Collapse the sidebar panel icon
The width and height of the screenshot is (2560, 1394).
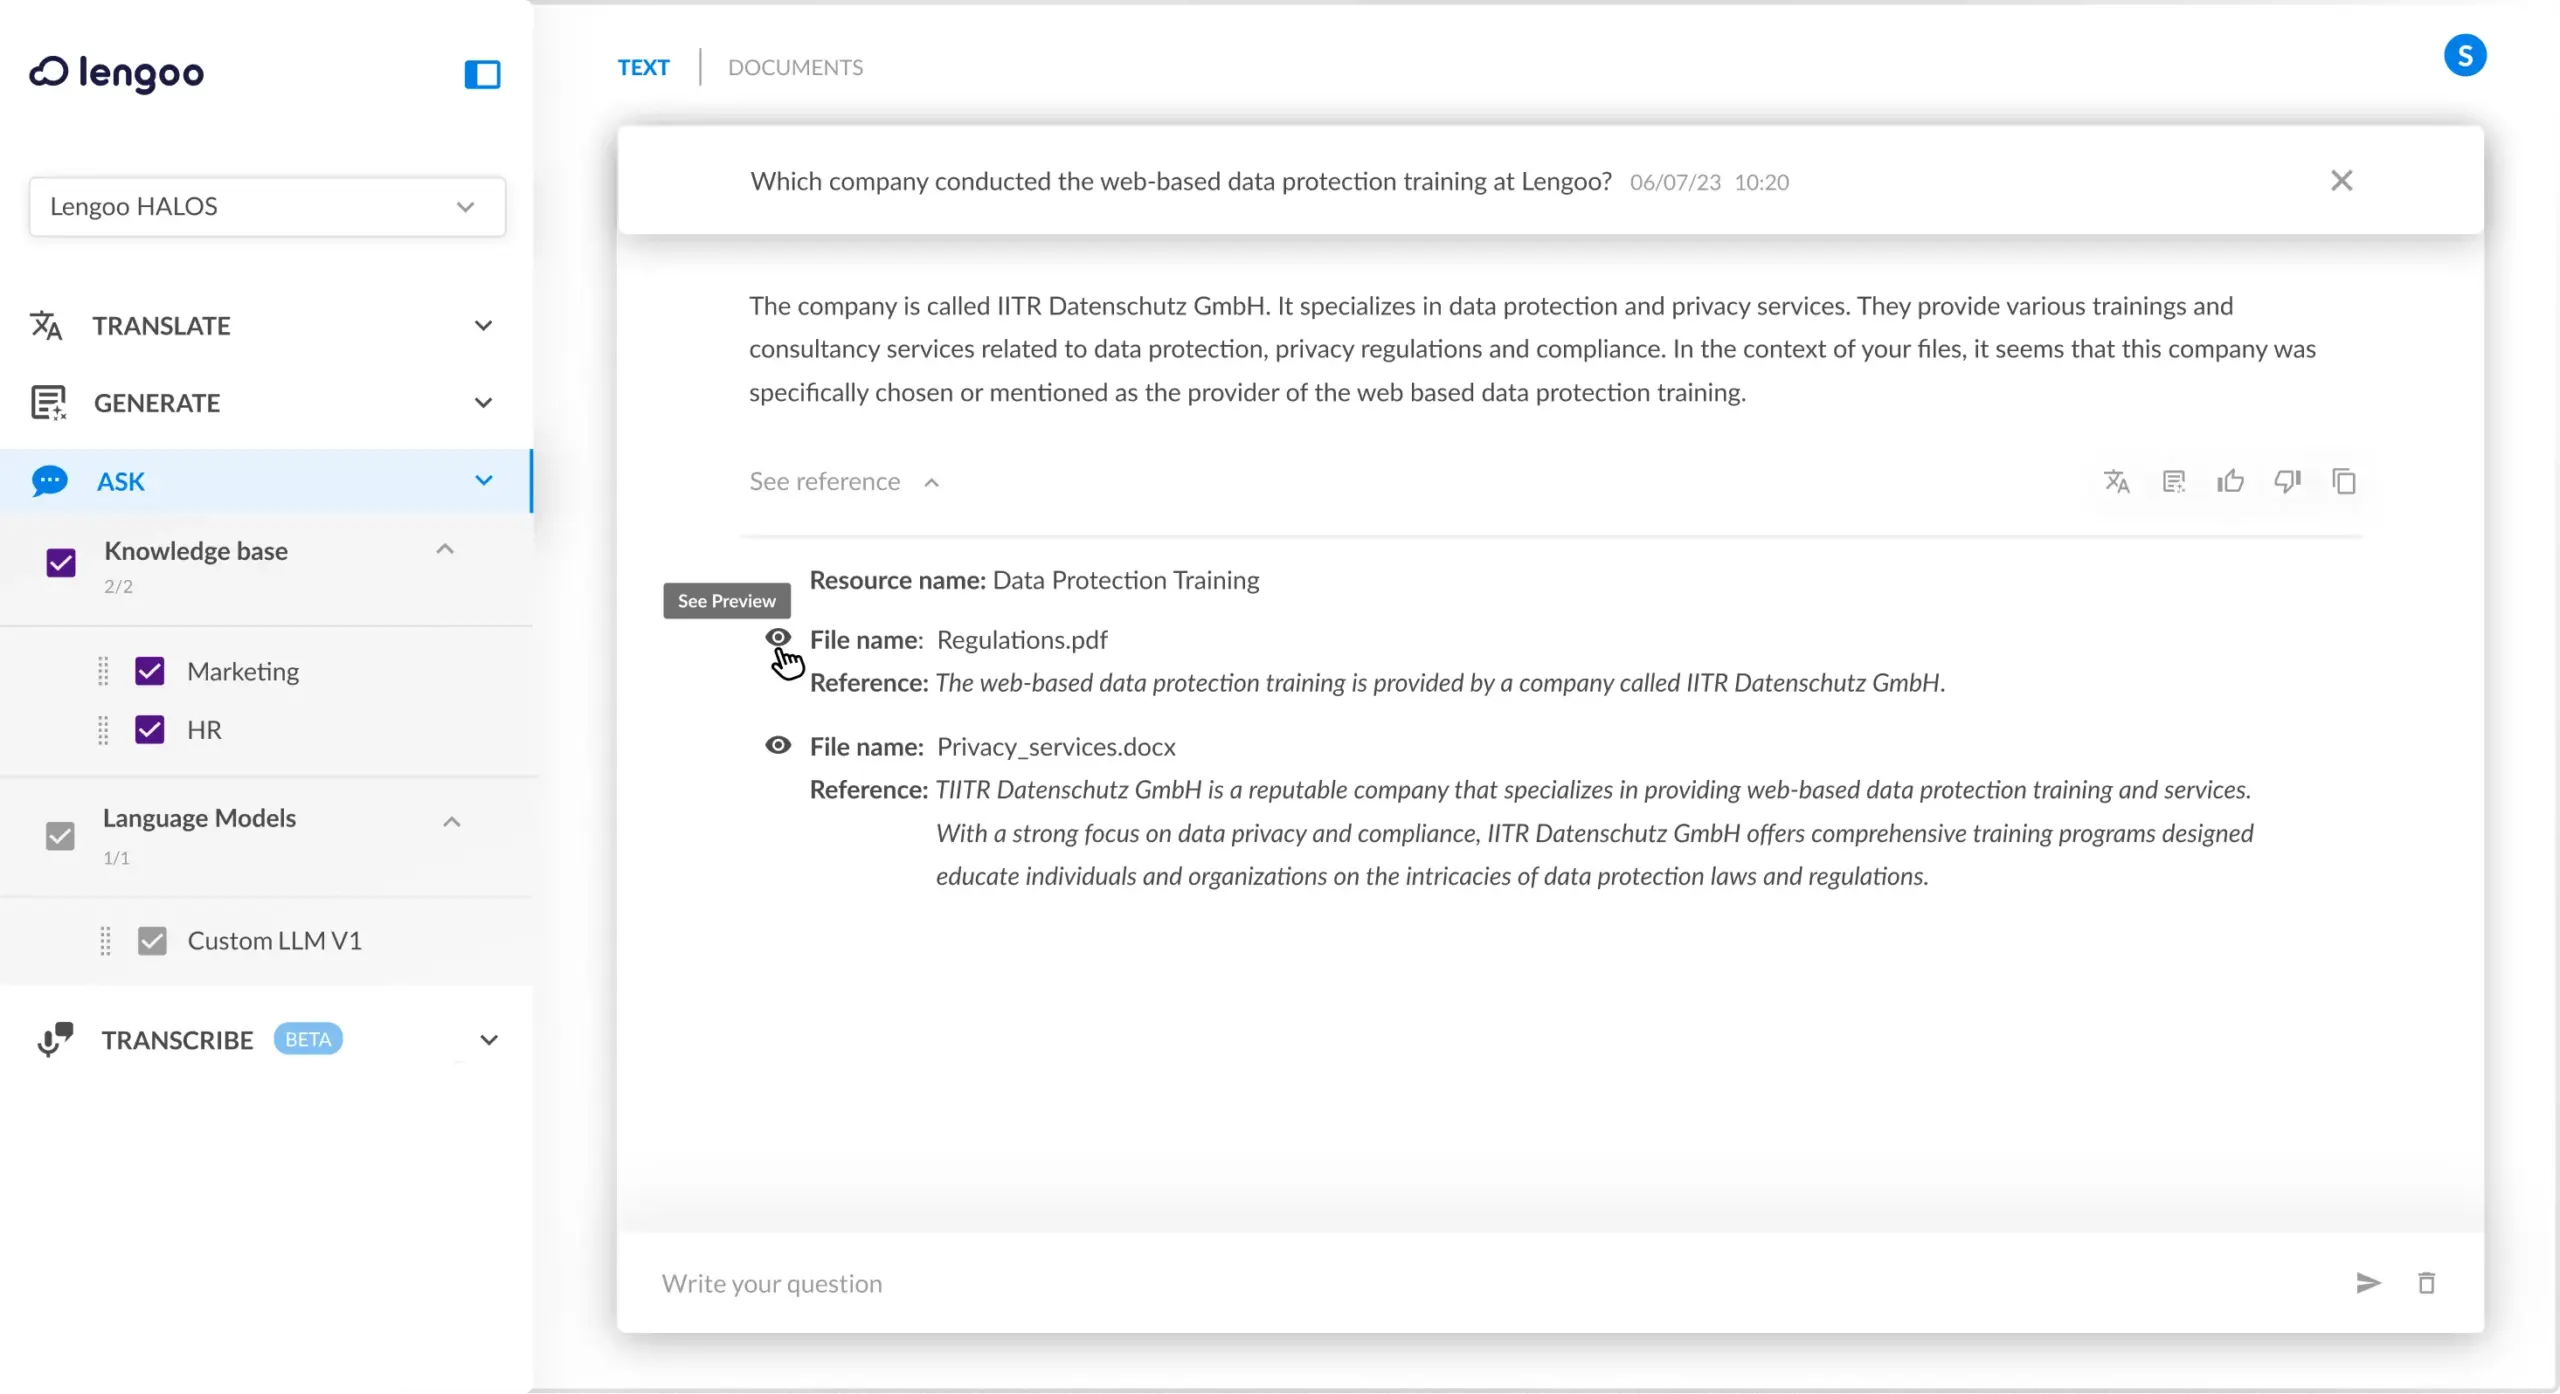(482, 74)
